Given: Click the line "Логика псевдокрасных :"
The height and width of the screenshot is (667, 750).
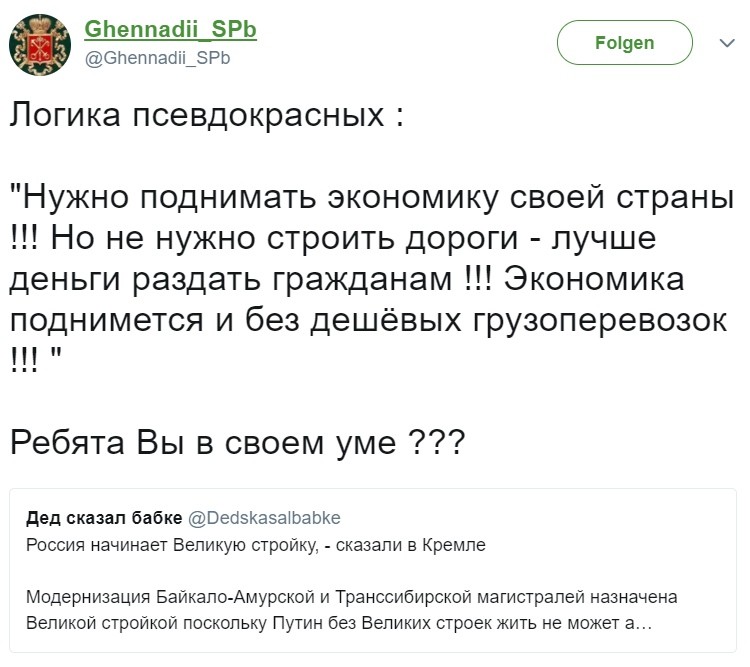Looking at the screenshot, I should point(207,115).
